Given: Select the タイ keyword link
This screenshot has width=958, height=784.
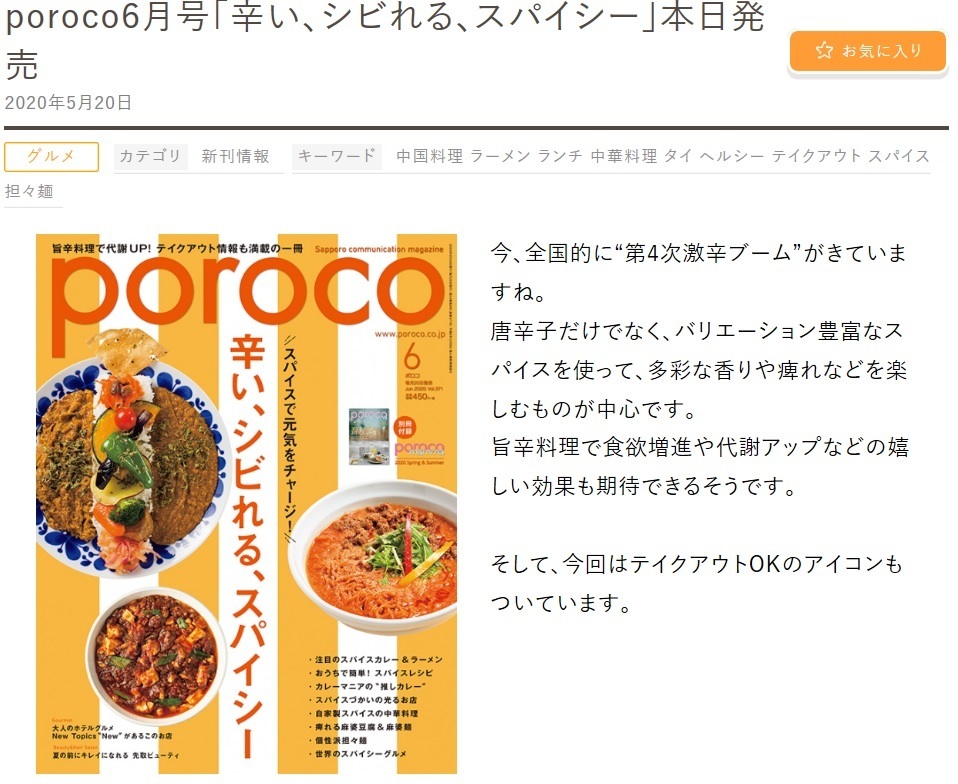Looking at the screenshot, I should click(x=678, y=156).
